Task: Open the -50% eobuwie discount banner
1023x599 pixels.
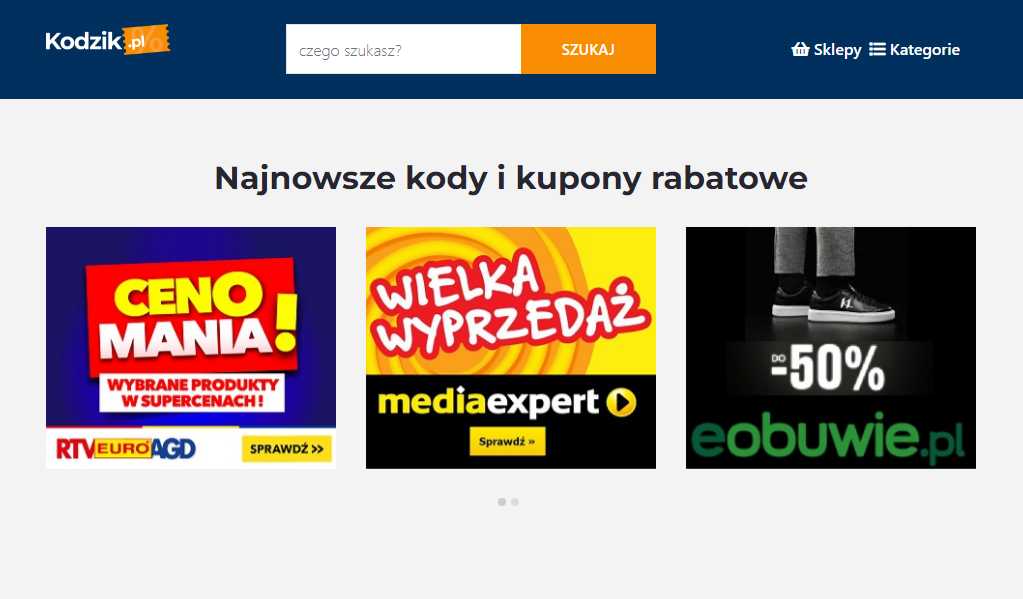Action: click(x=831, y=348)
